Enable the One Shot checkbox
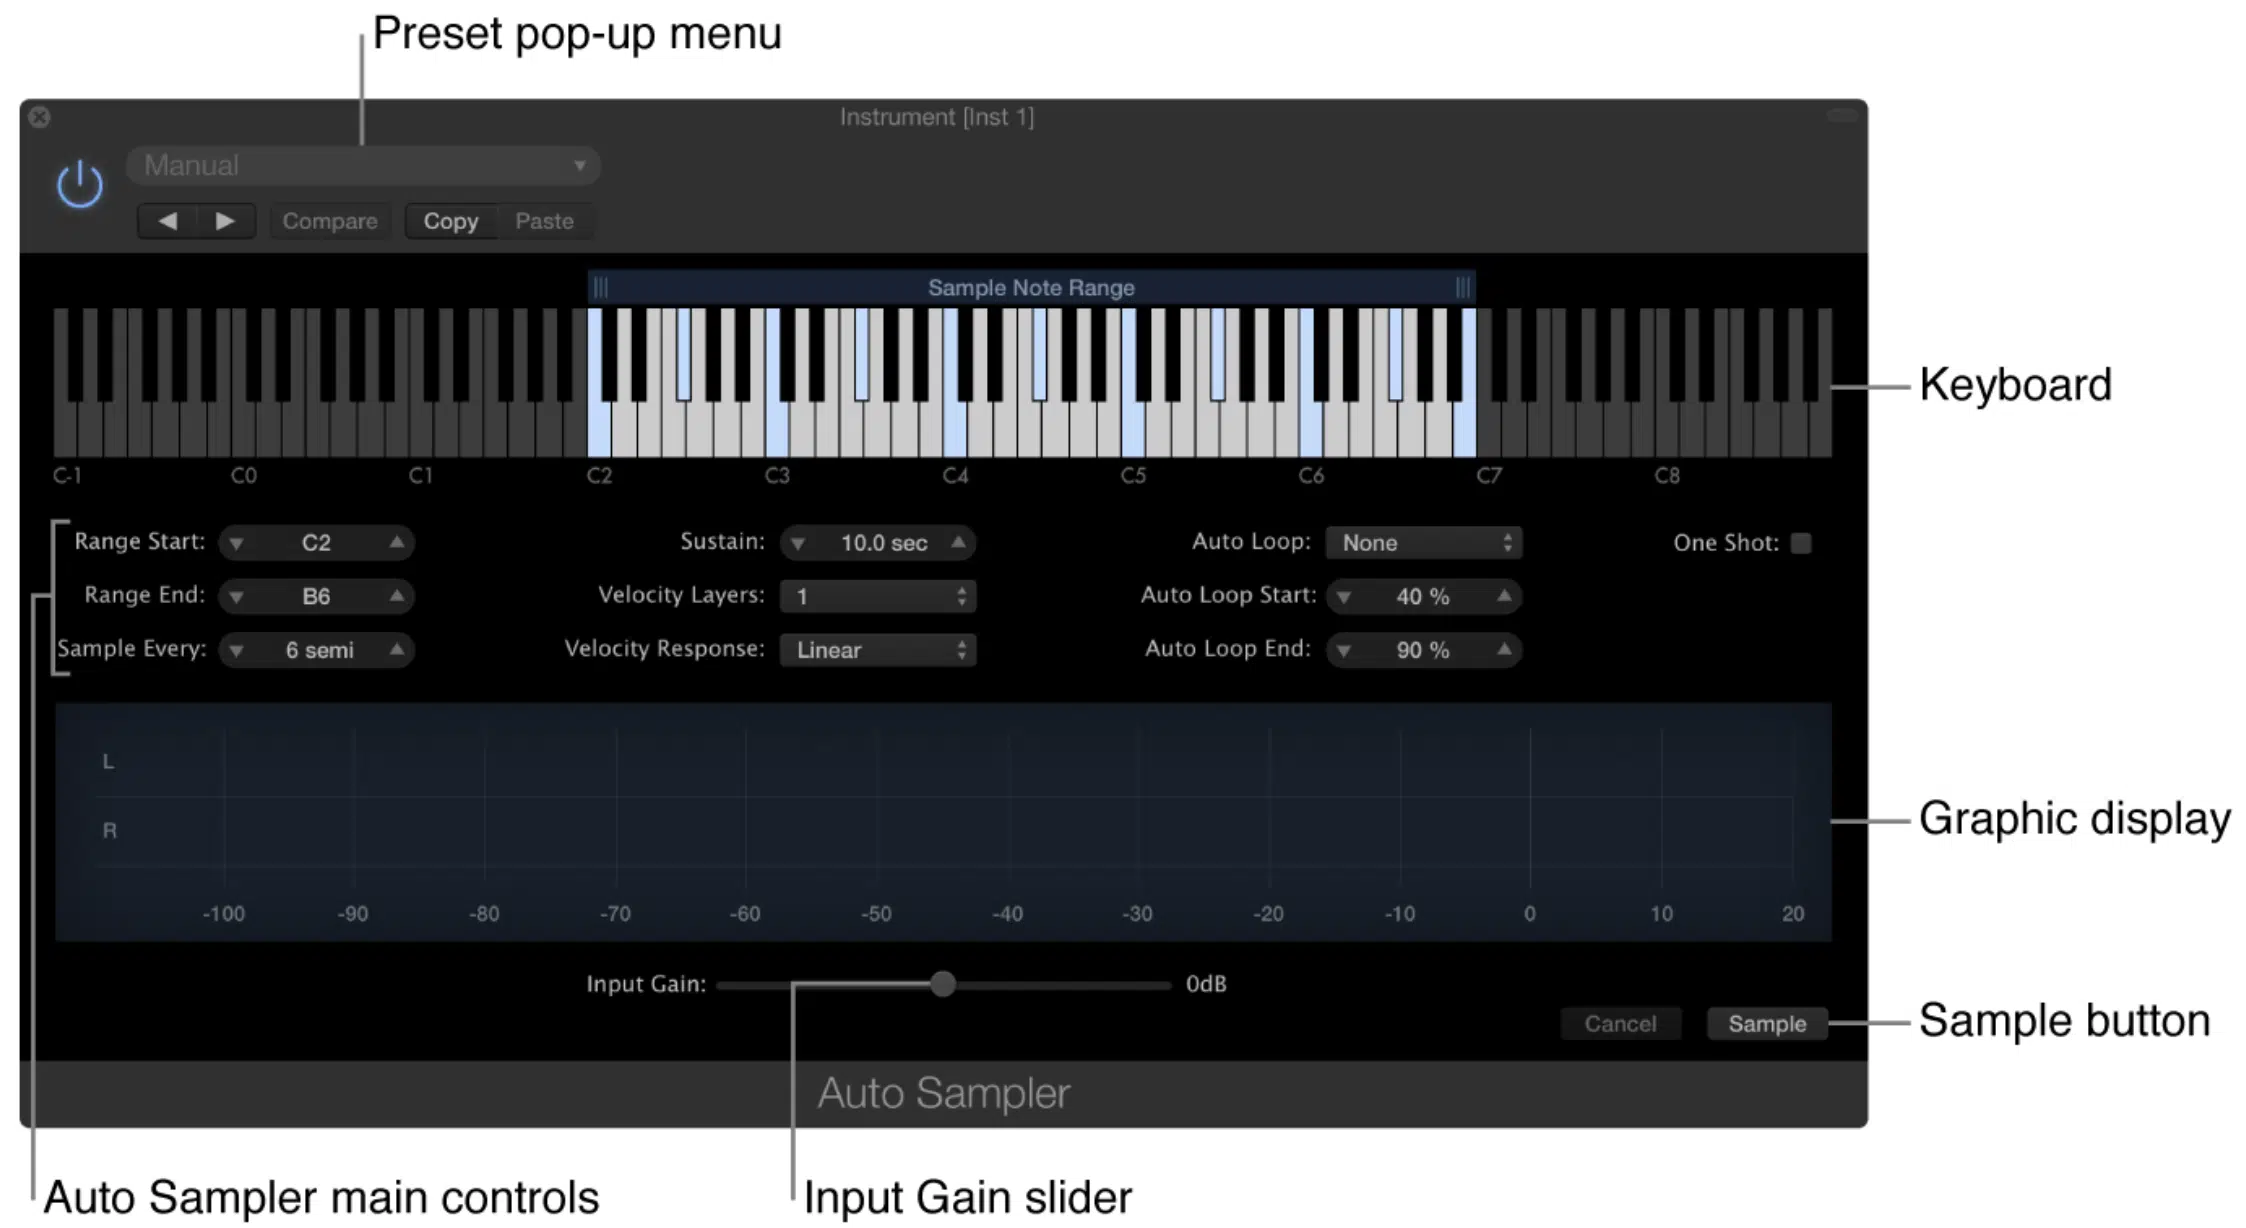Viewport: 2246px width, 1228px height. tap(1801, 543)
